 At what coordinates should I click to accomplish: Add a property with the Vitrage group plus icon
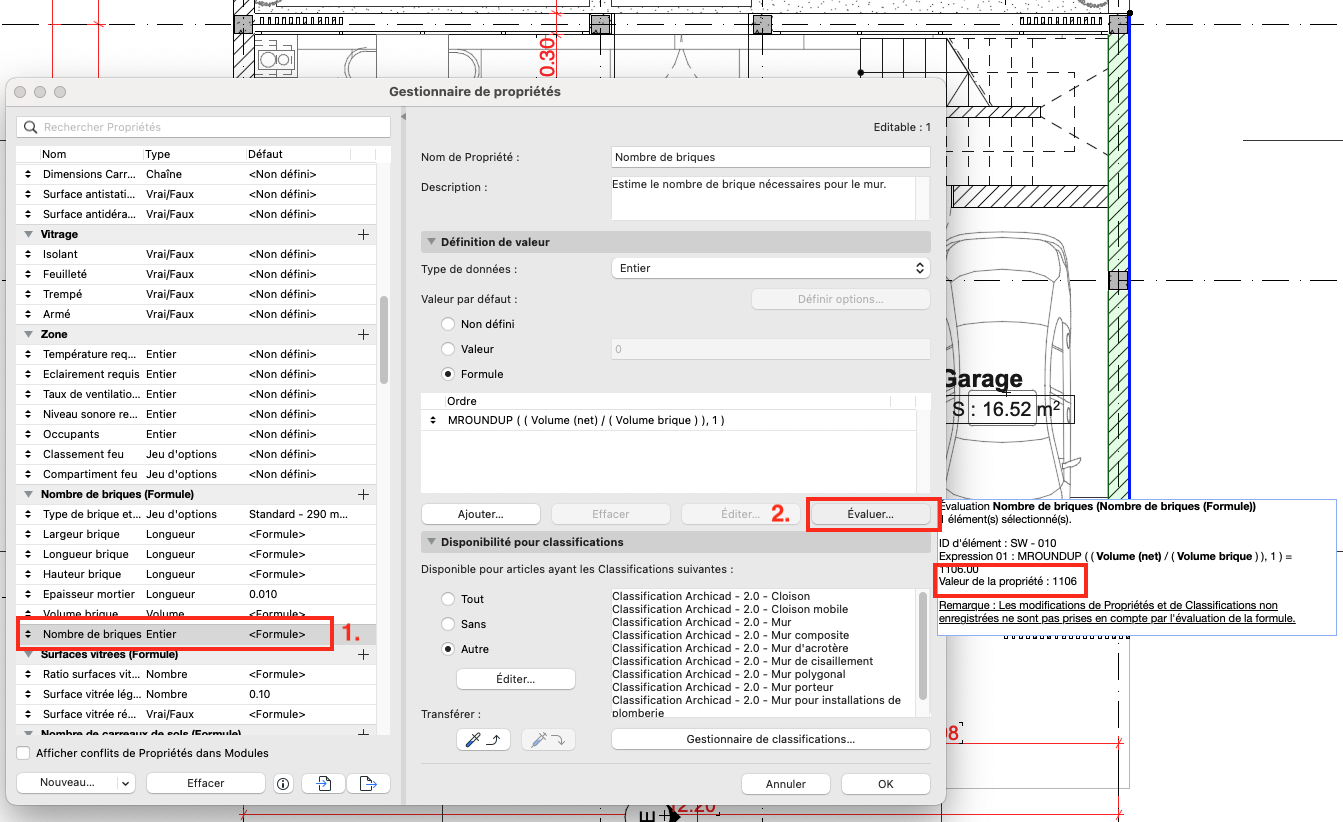[364, 234]
